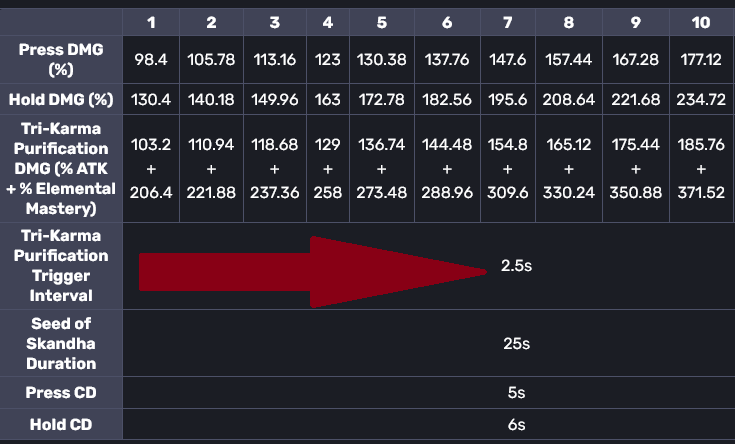Select the level 6 column header

click(x=447, y=22)
